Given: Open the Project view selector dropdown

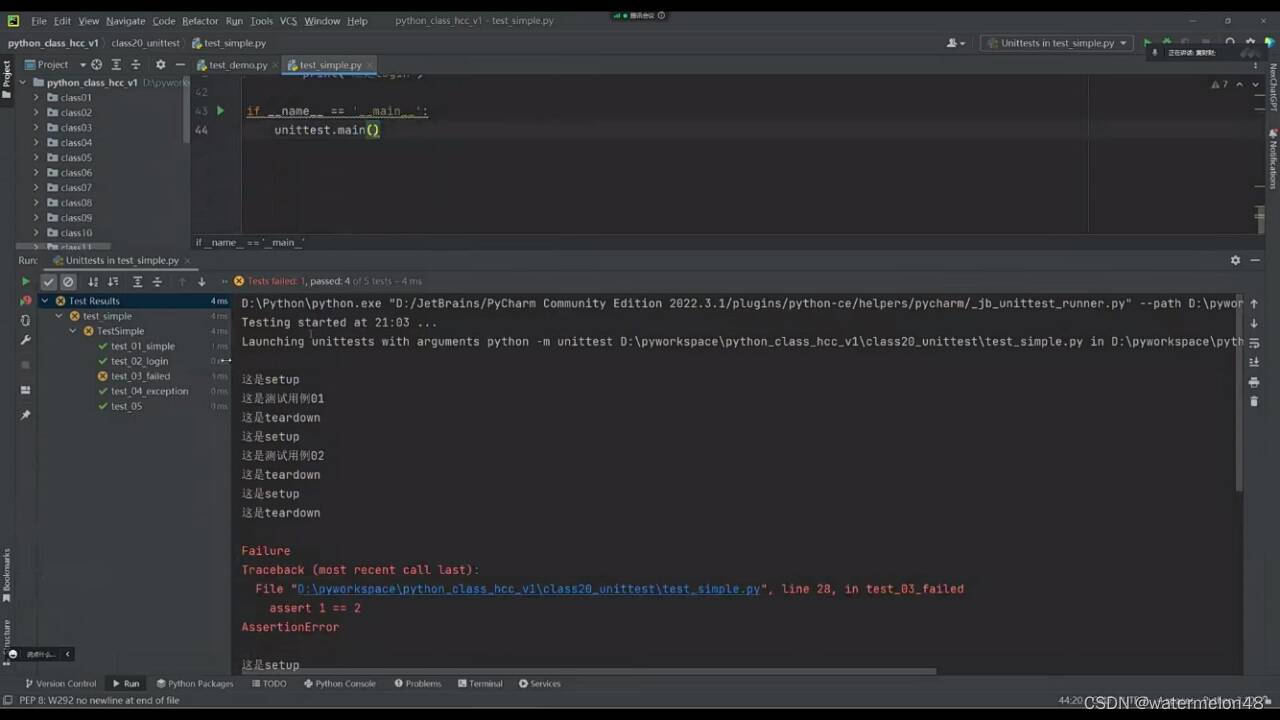Looking at the screenshot, I should [55, 64].
